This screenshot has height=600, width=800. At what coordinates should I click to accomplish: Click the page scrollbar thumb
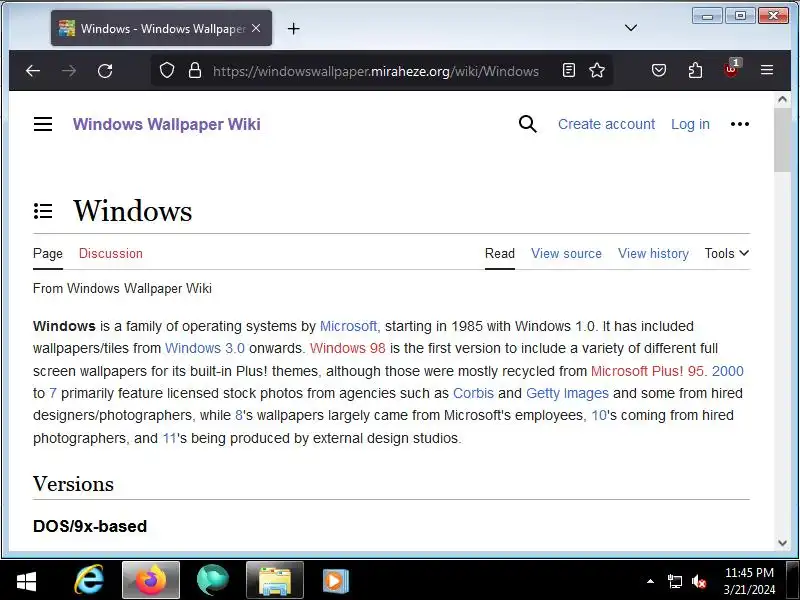[x=782, y=140]
